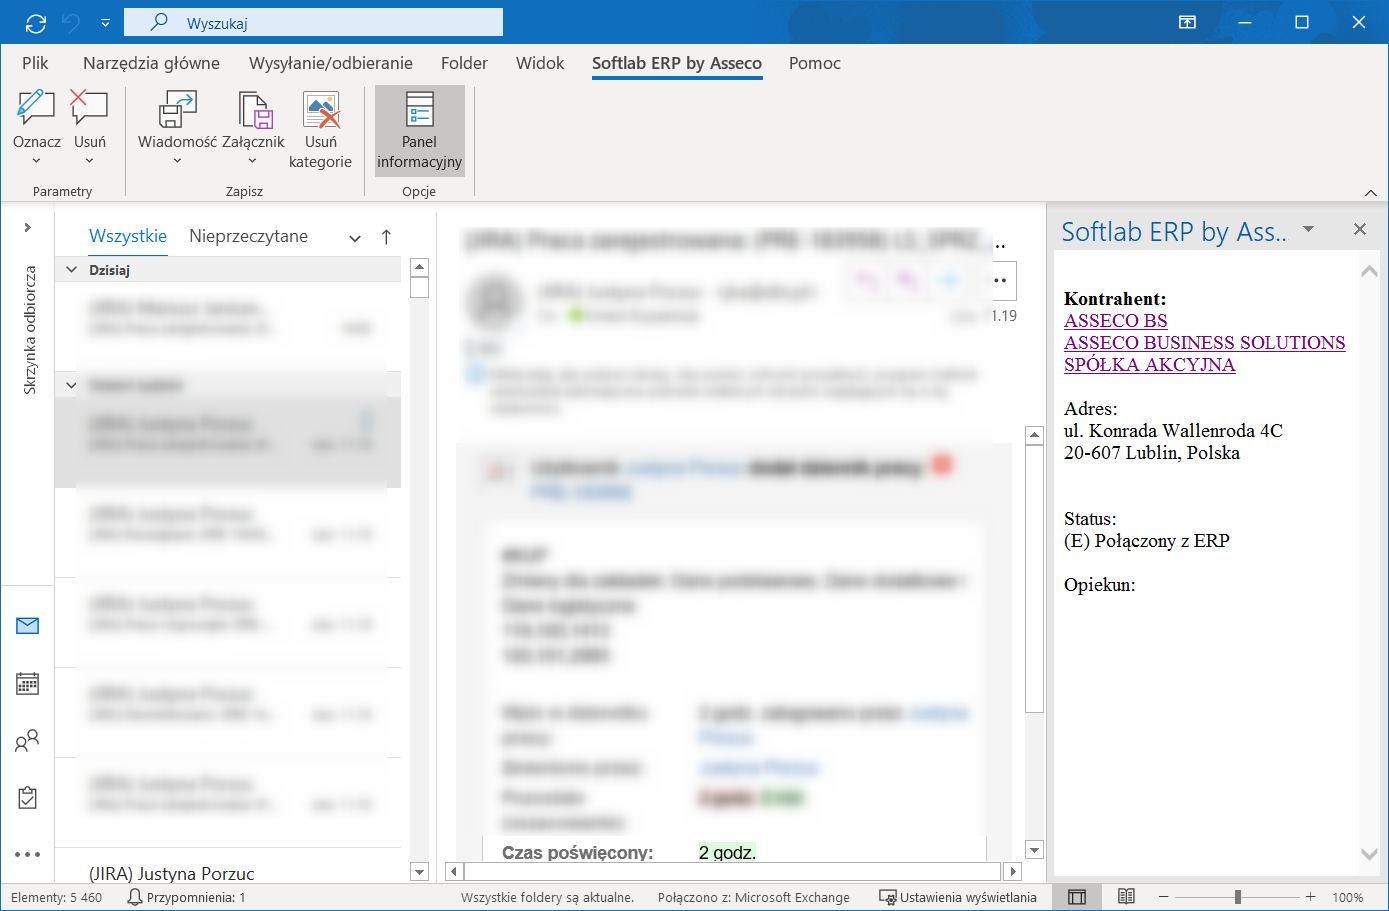This screenshot has width=1389, height=911.
Task: Open Softlab ERP panel options dropdown arrow
Action: (1308, 230)
